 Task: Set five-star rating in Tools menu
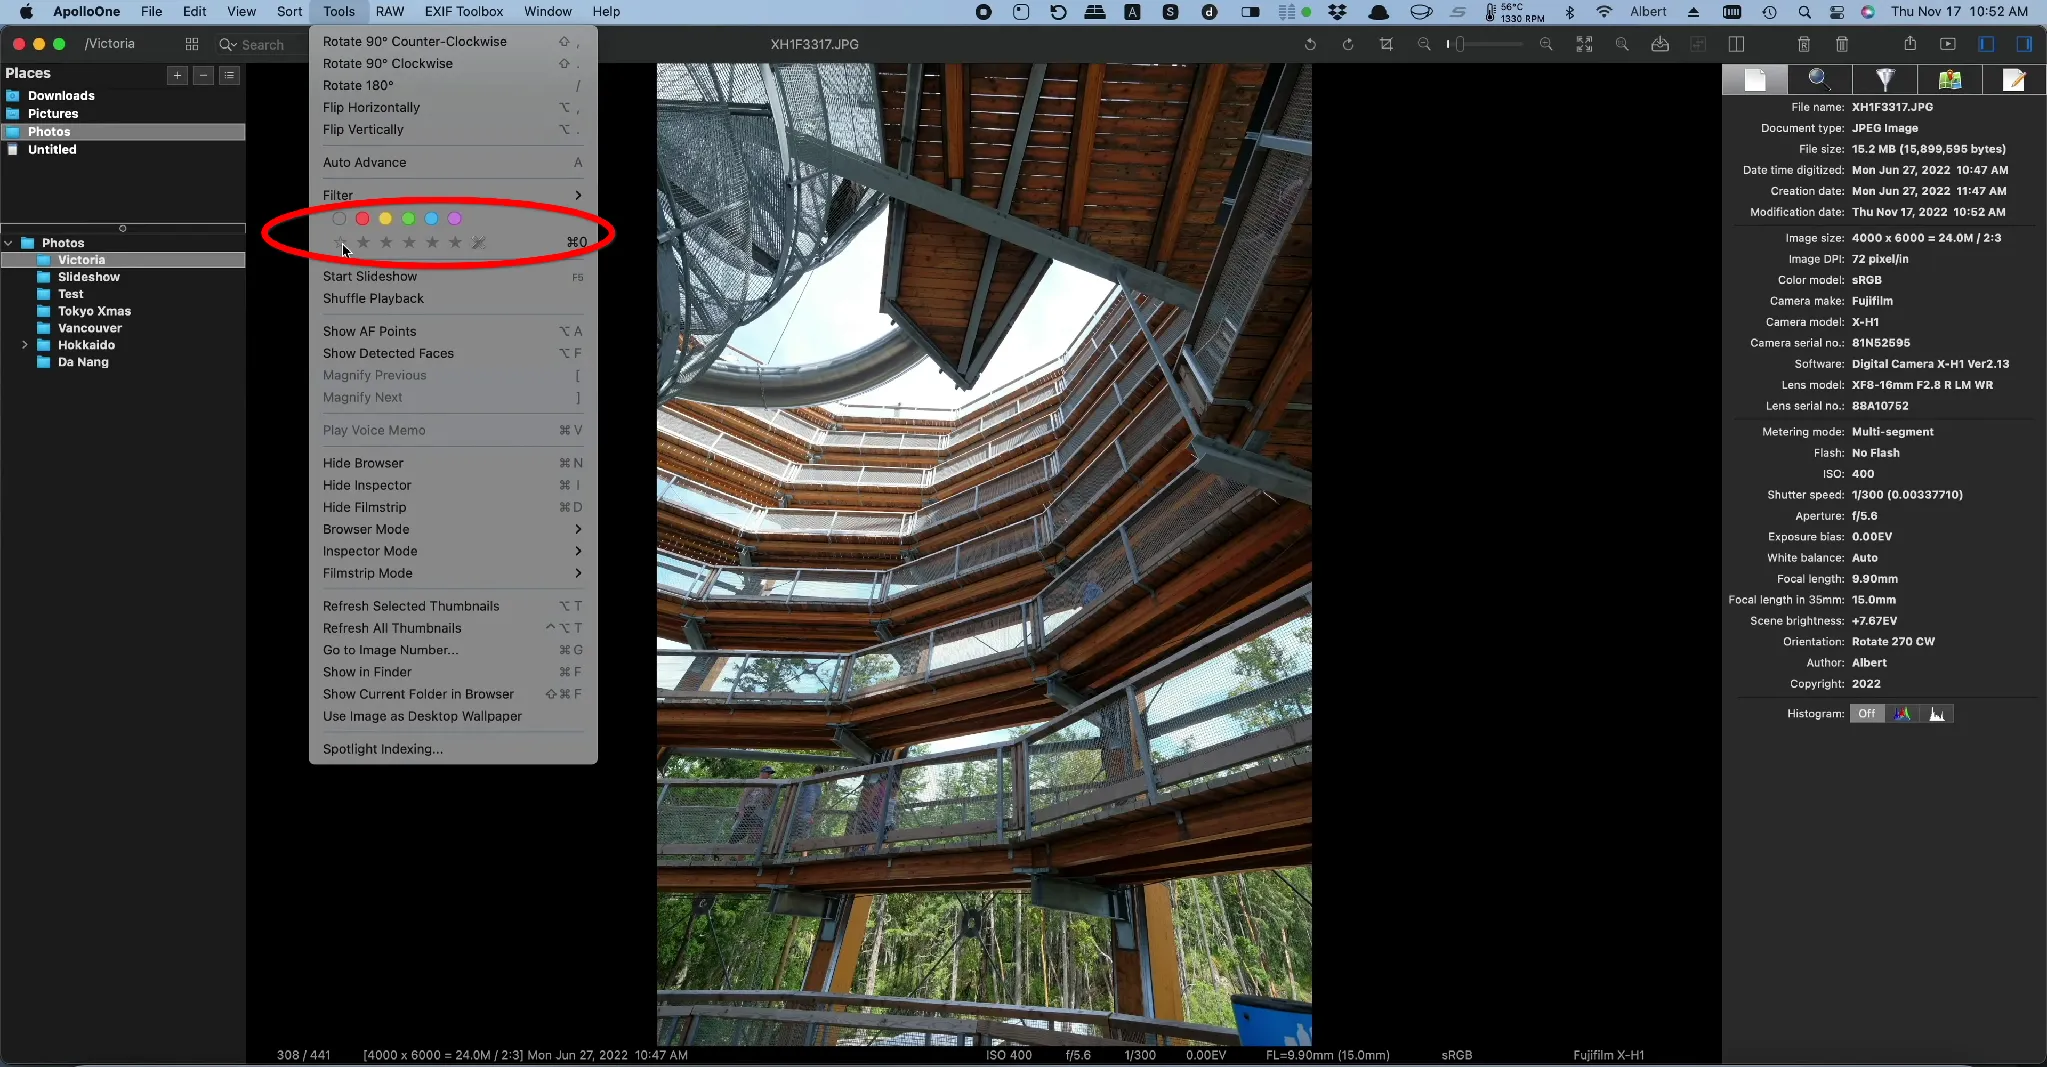(455, 242)
